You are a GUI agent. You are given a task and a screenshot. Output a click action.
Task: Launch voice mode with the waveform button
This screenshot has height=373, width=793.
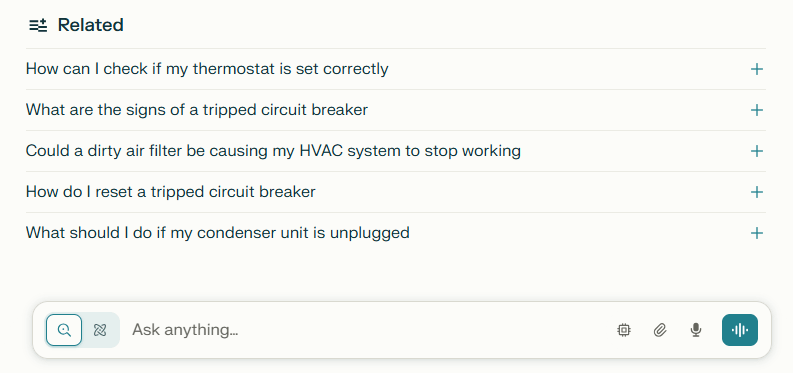pyautogui.click(x=739, y=330)
